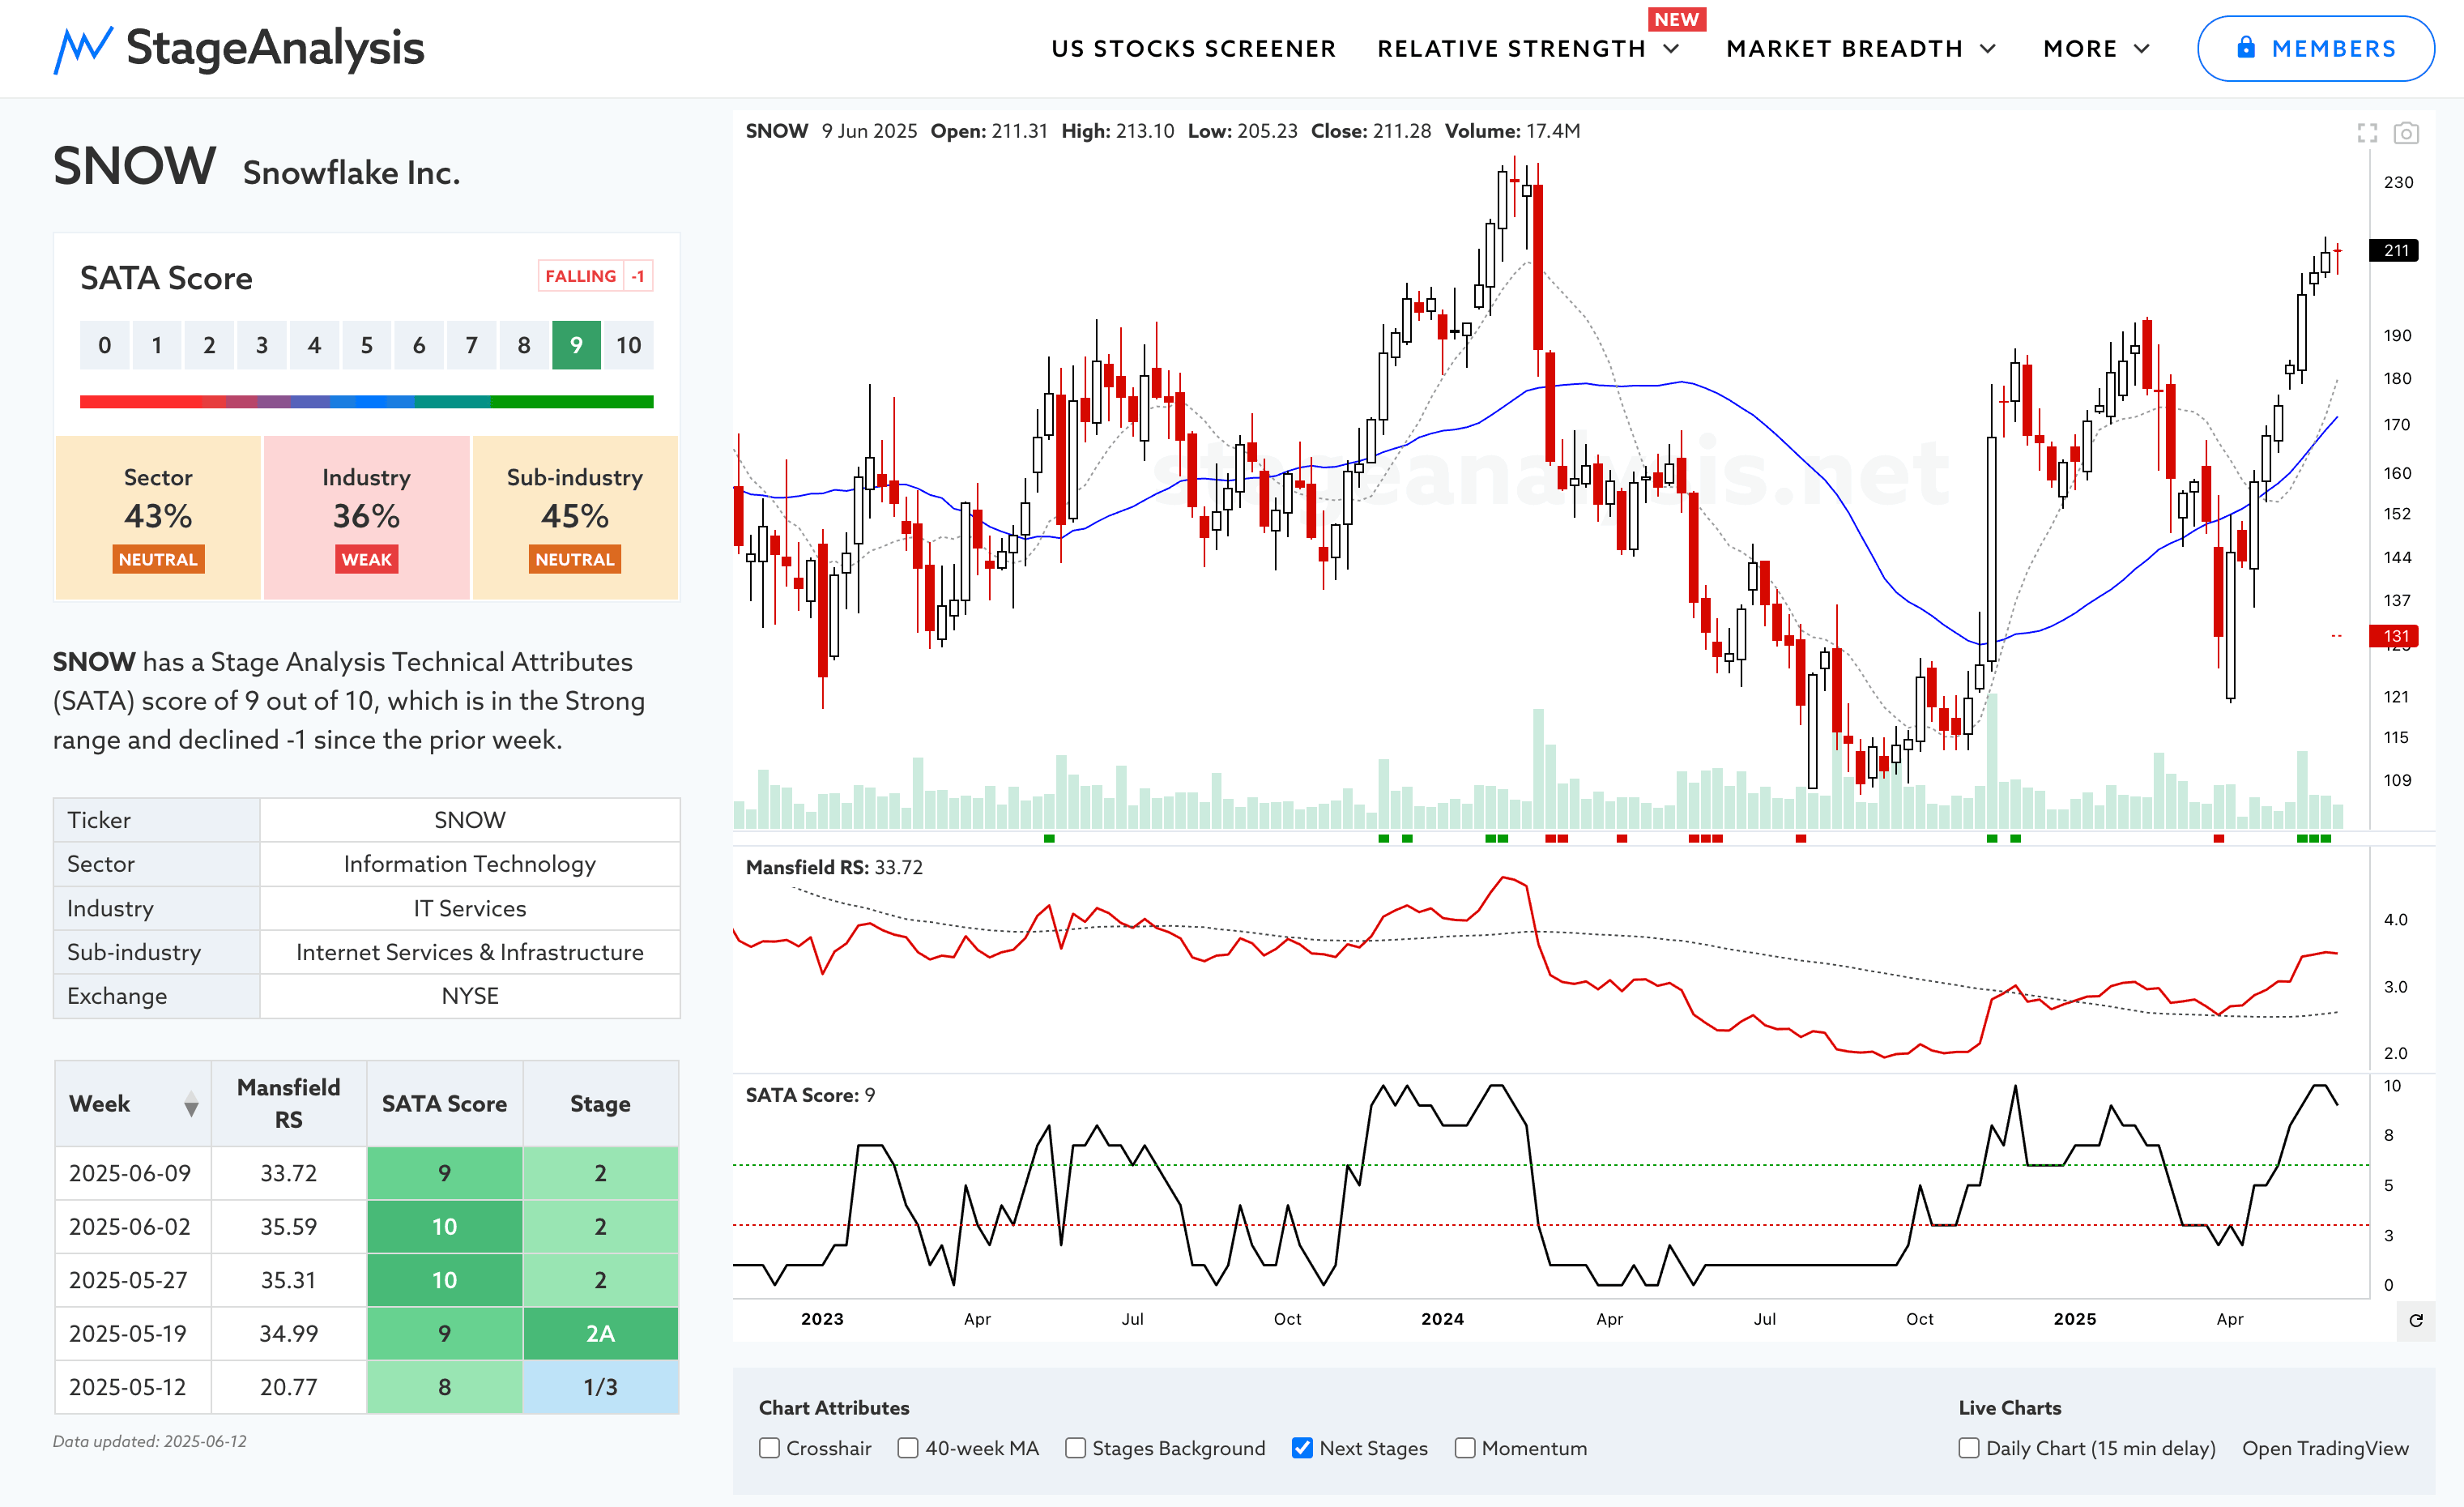This screenshot has width=2464, height=1507.
Task: Click the NEW badge above Relative Strength
Action: [x=1677, y=19]
